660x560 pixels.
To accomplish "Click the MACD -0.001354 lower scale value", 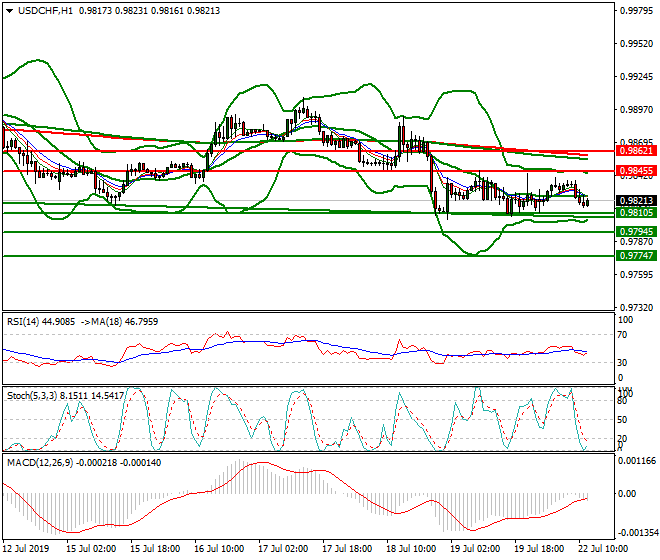I will 637,533.
